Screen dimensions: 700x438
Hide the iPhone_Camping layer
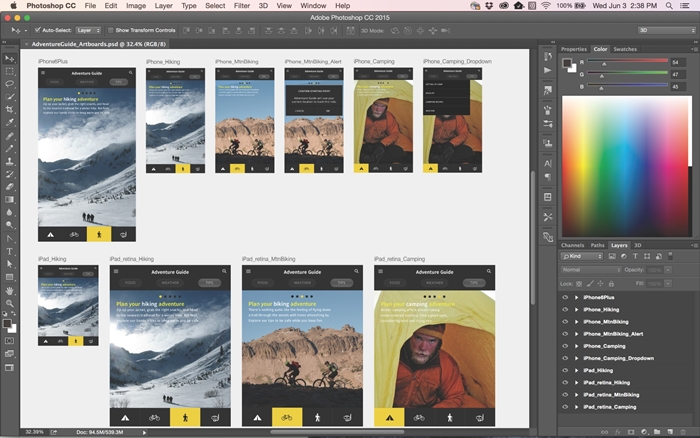pyautogui.click(x=565, y=346)
